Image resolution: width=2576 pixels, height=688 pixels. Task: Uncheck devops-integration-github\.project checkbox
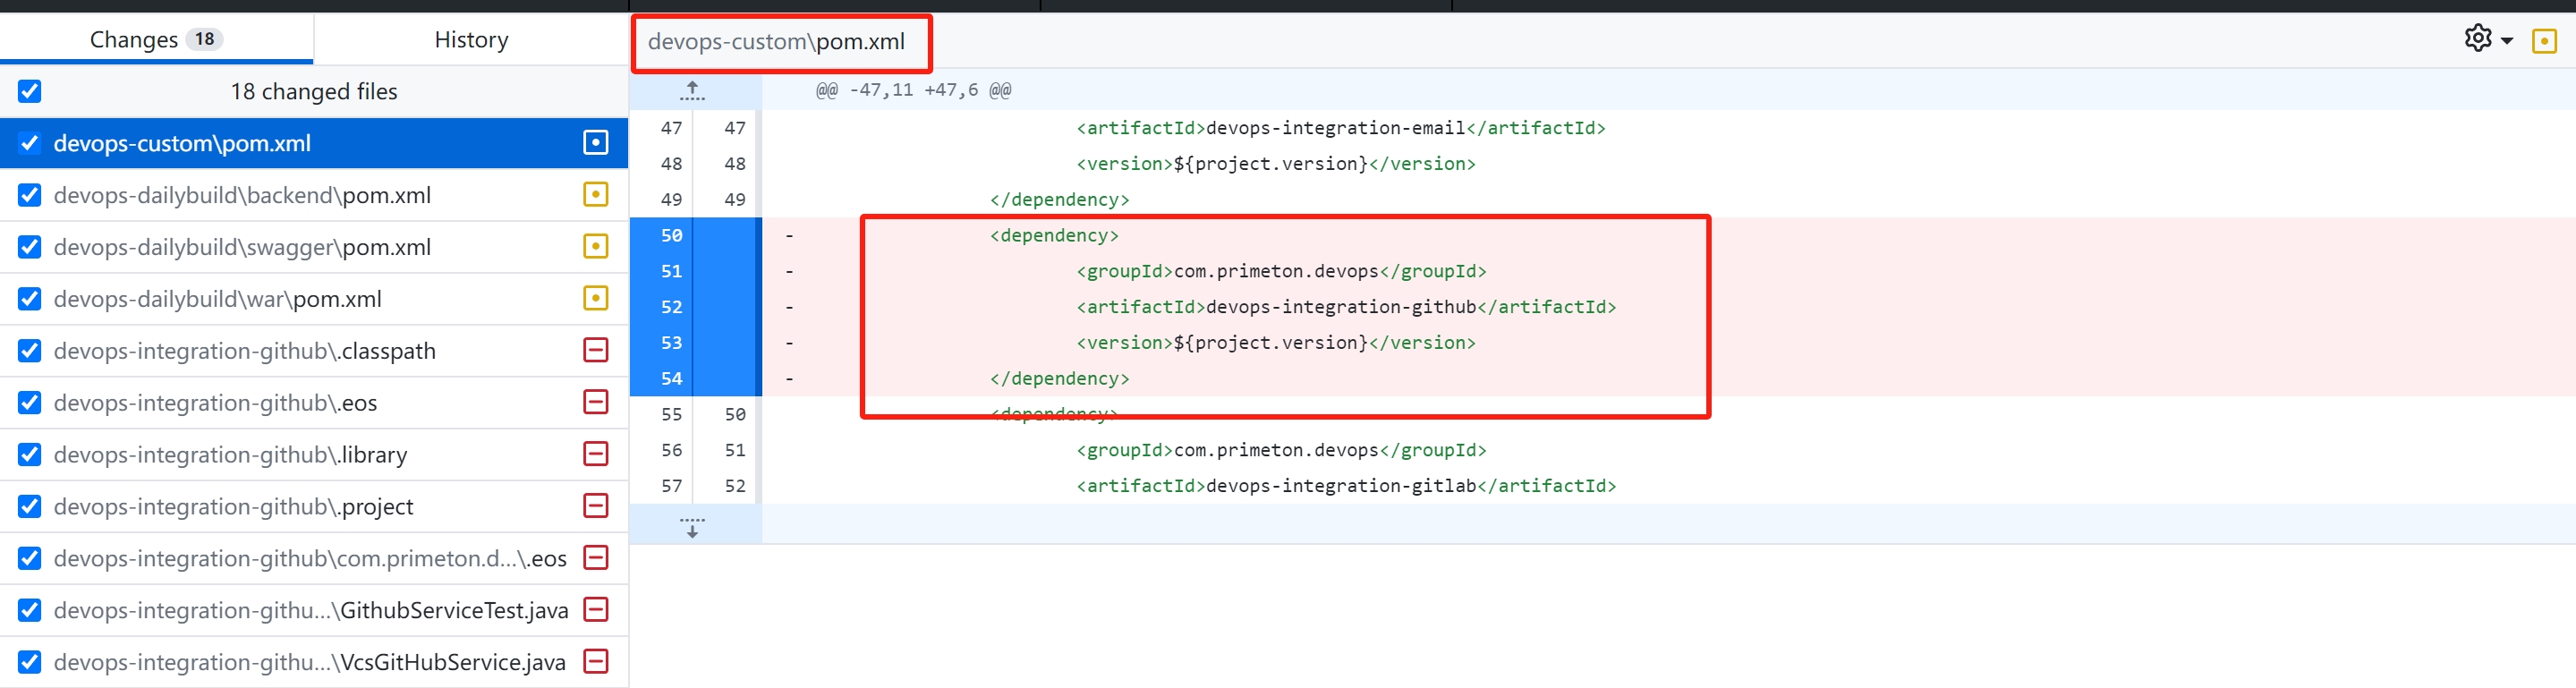[x=30, y=507]
